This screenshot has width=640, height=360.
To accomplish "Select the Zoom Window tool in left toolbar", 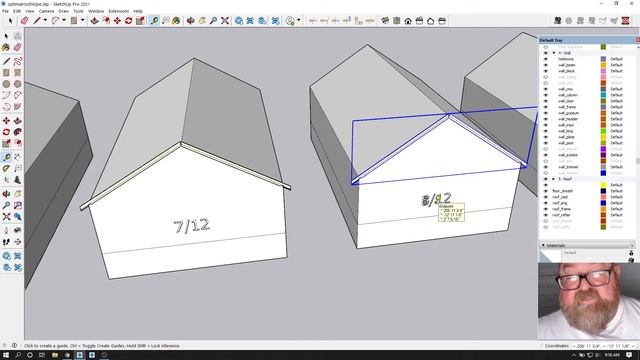I will point(18,205).
